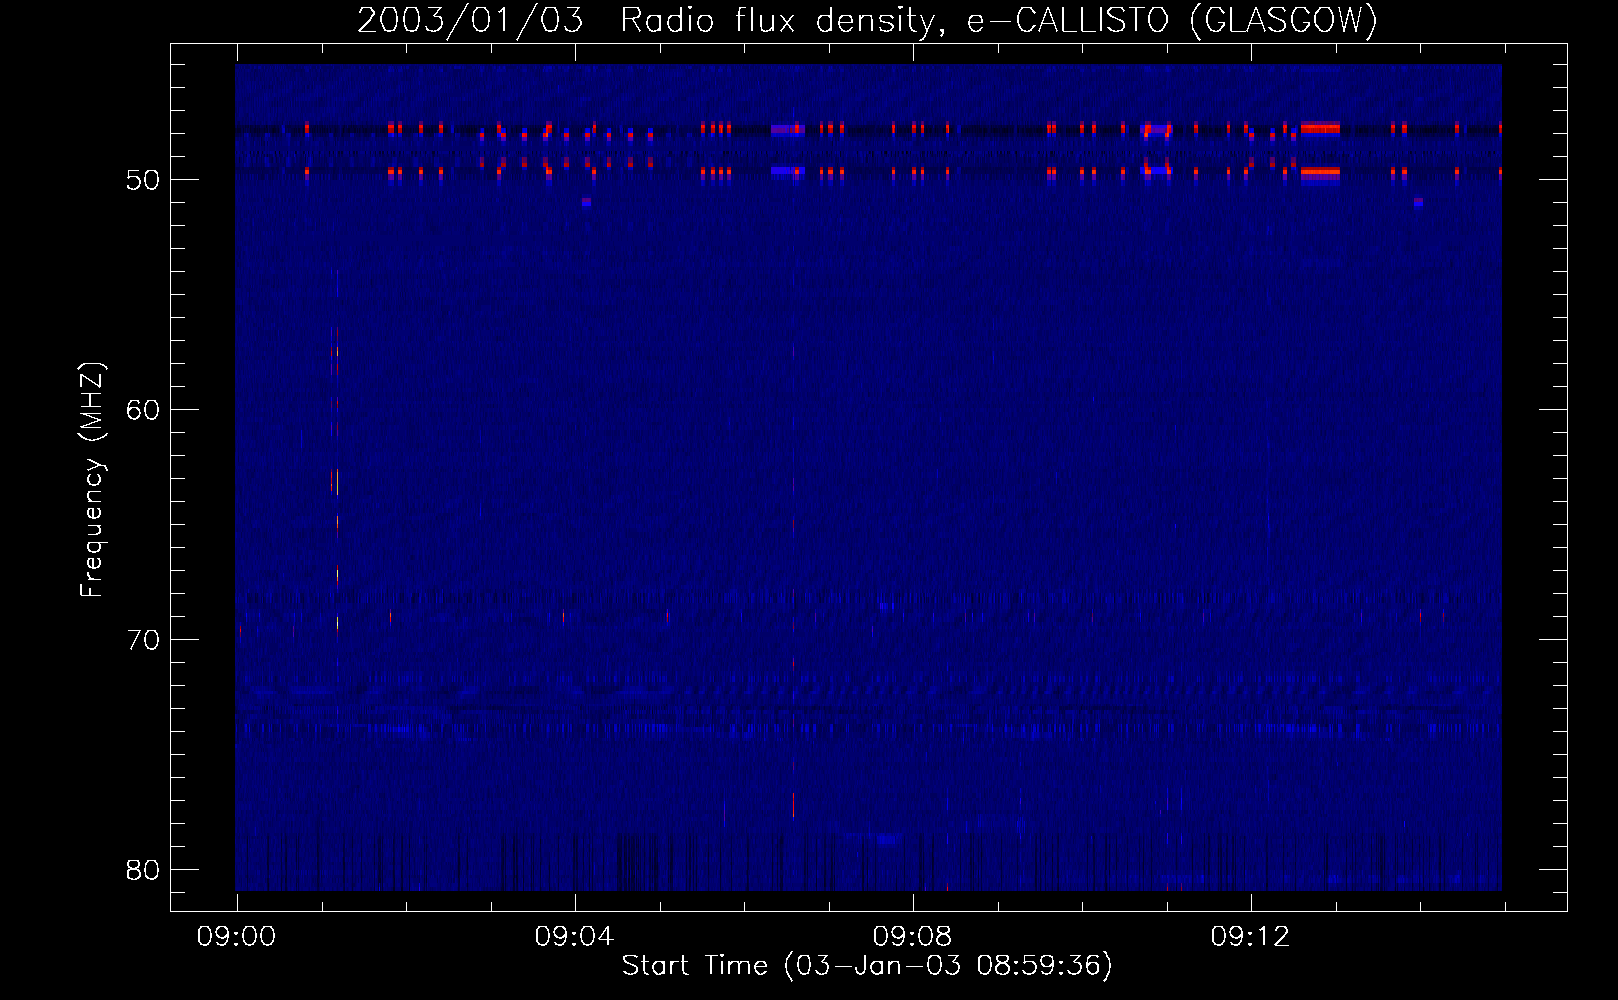Click the 70 frequency tick label
Screen dimensions: 1618x1000
click(143, 640)
